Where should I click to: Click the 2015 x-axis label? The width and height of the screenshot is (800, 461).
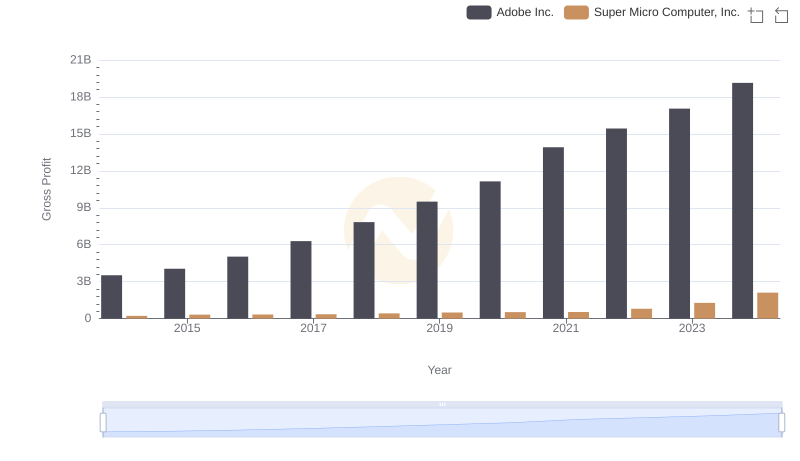pos(187,328)
